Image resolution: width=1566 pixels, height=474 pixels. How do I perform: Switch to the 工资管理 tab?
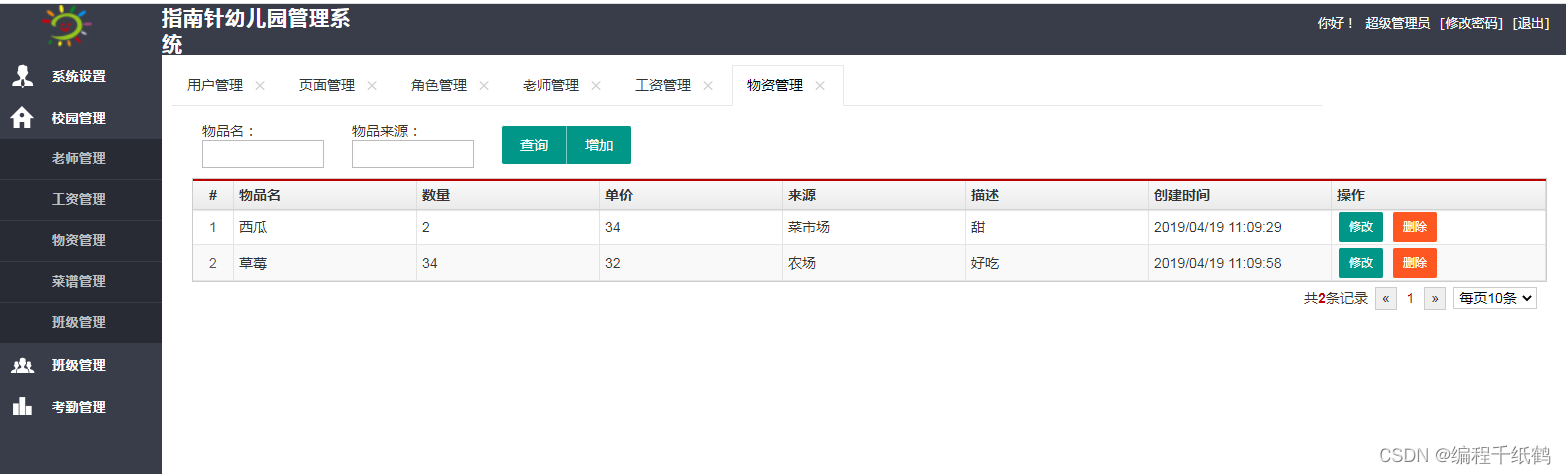(x=663, y=86)
